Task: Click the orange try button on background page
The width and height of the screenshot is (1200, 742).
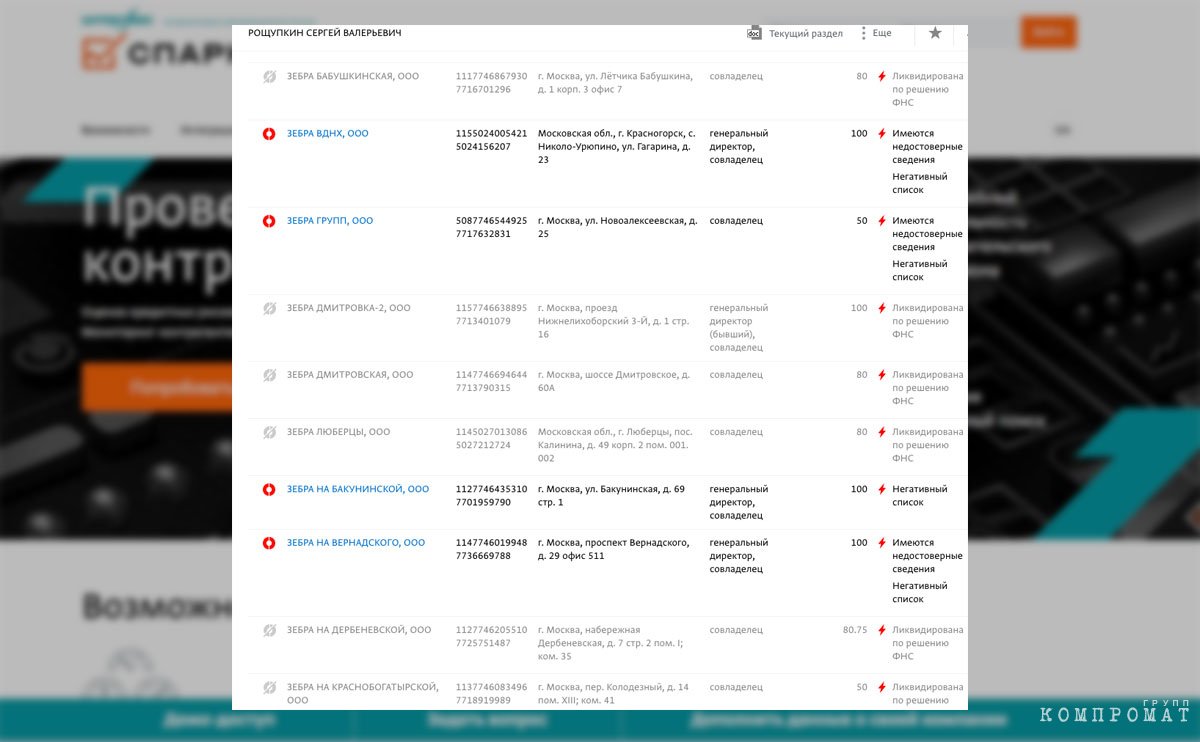Action: pyautogui.click(x=157, y=387)
